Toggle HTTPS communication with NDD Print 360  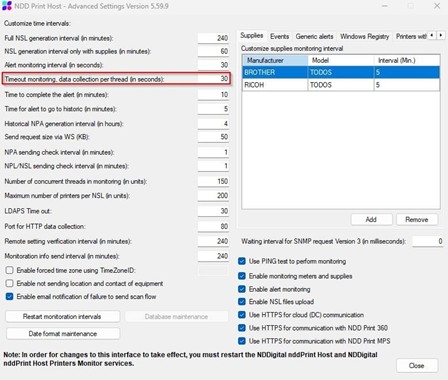click(x=242, y=328)
